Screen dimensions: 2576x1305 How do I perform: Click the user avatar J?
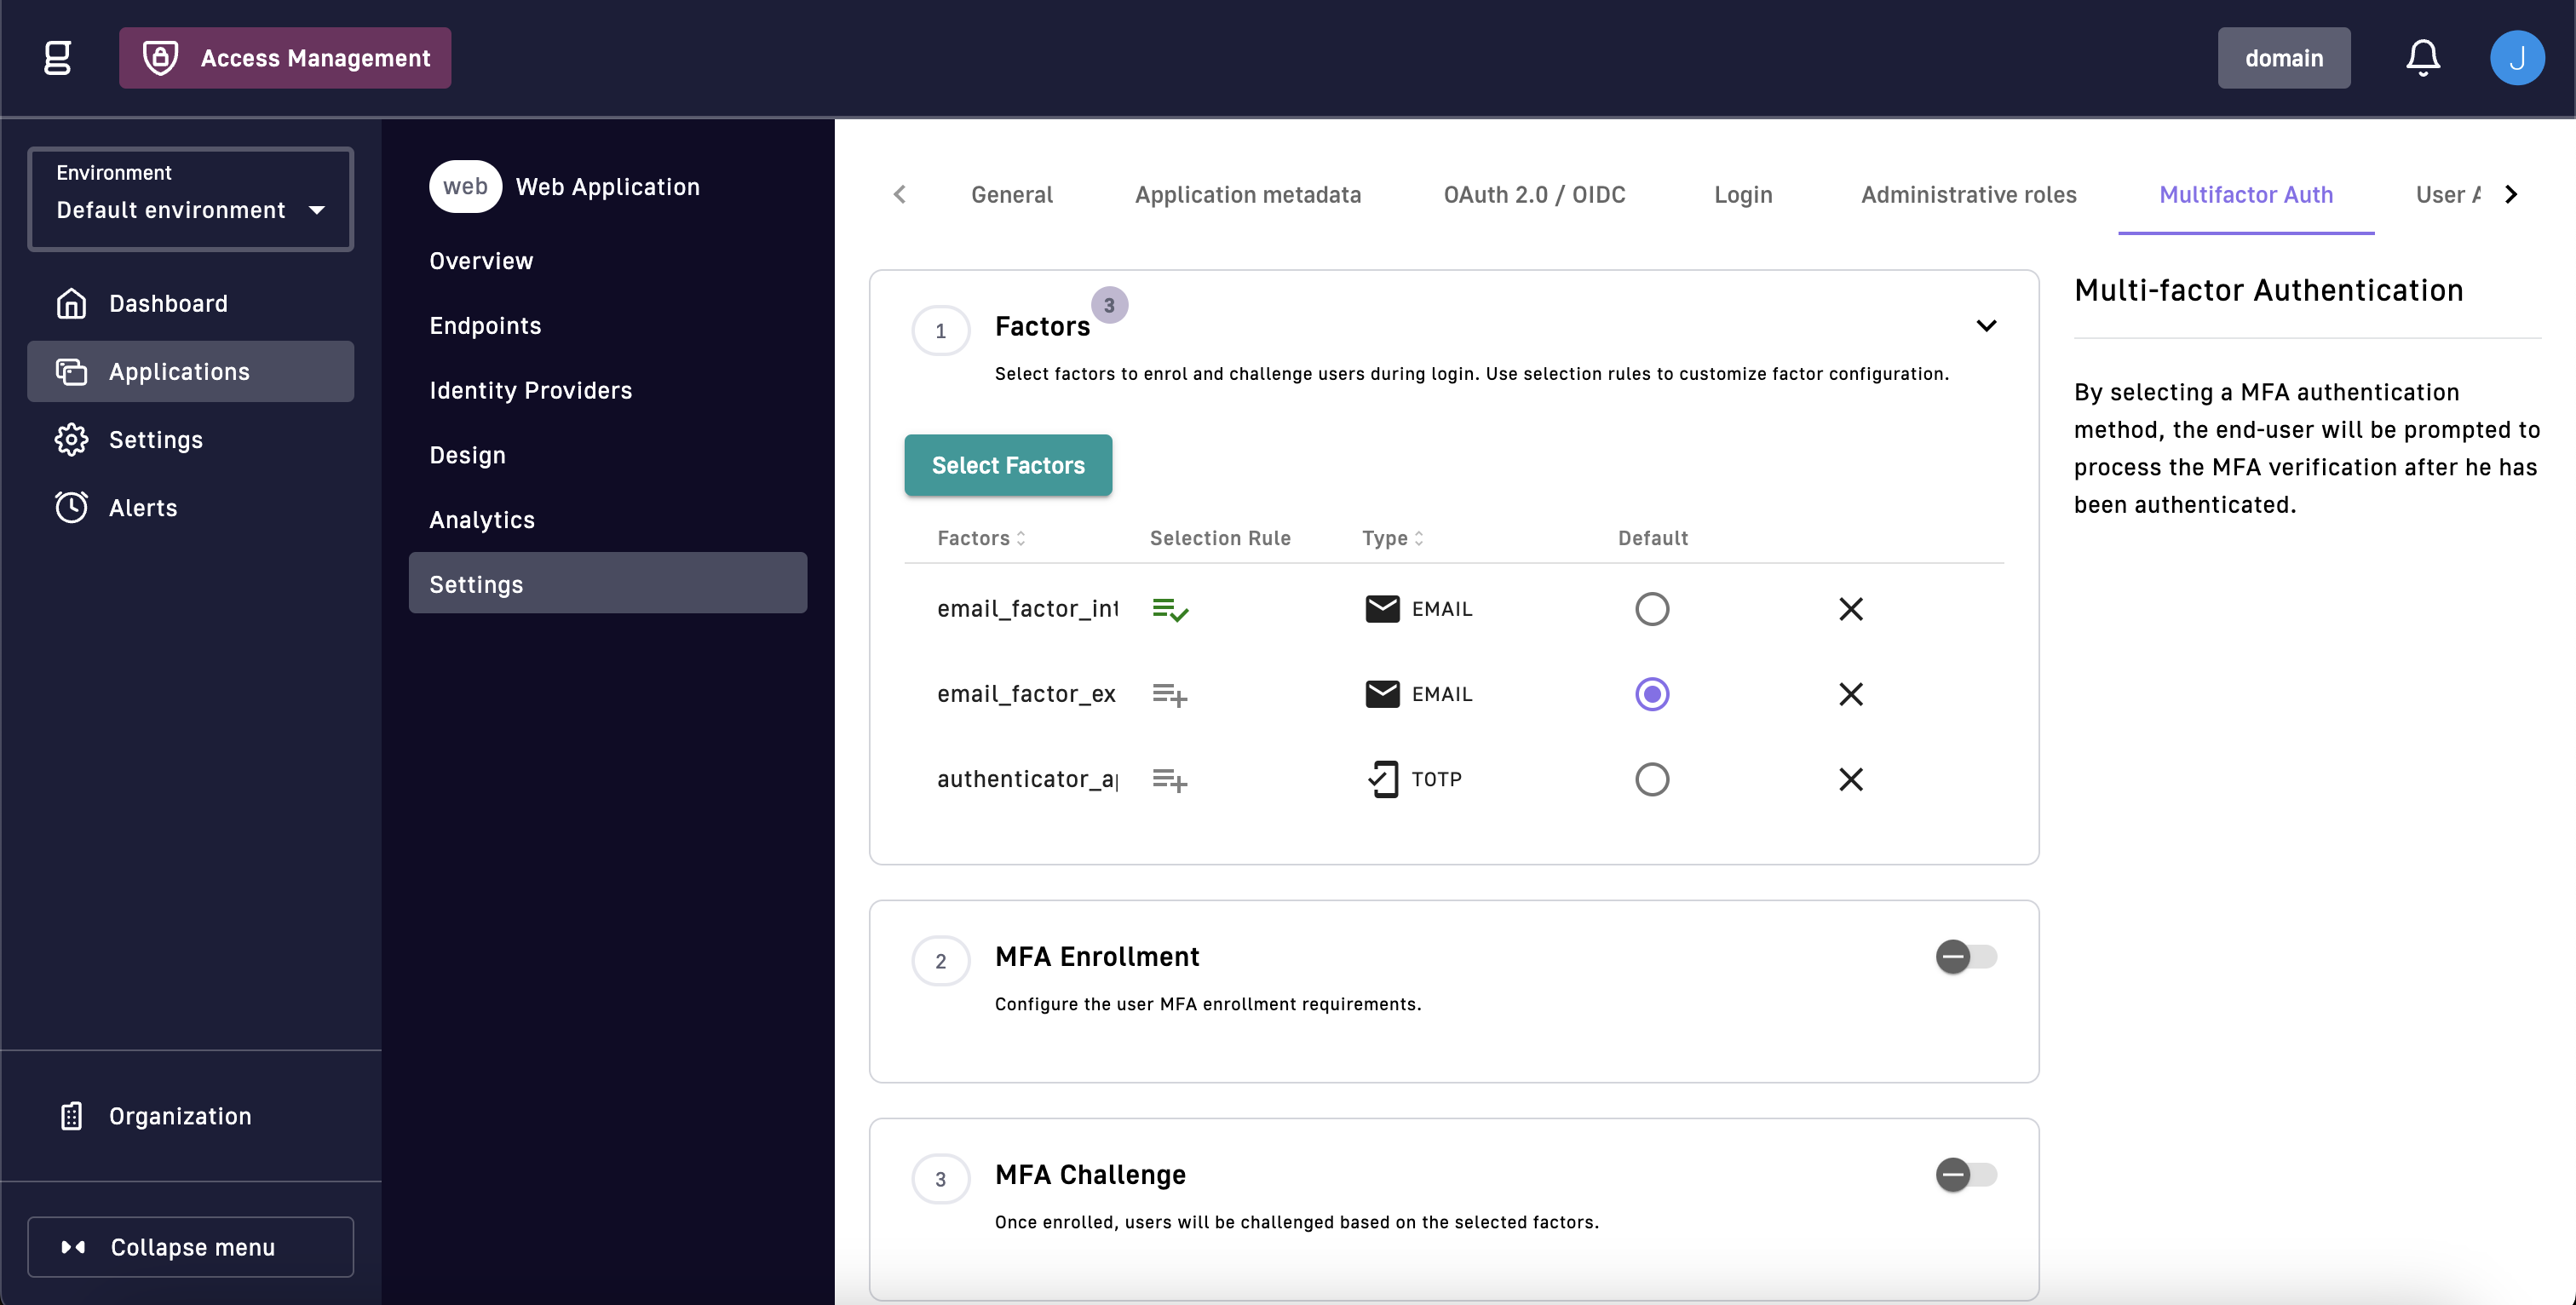pos(2516,58)
